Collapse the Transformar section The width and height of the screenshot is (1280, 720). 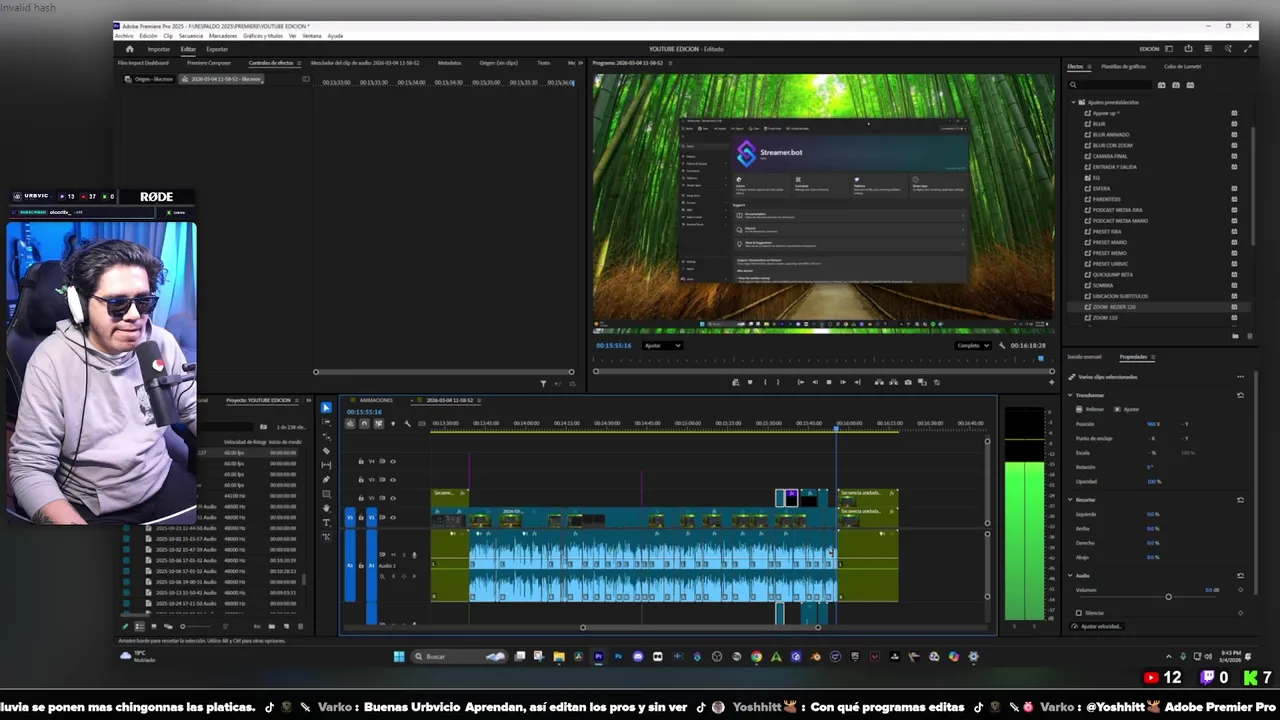click(1071, 395)
